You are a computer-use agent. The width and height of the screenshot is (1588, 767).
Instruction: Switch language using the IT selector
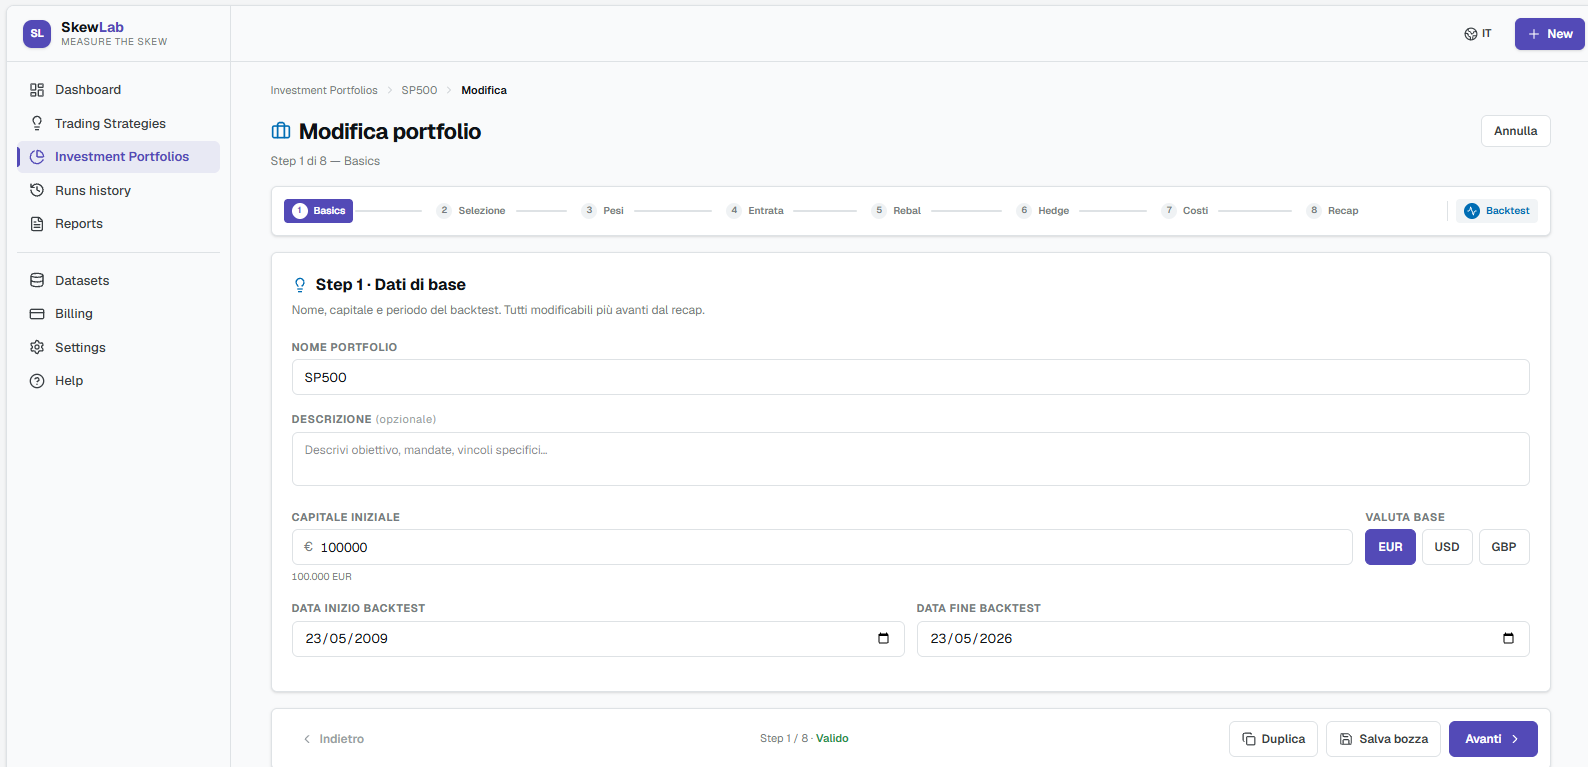pyautogui.click(x=1478, y=34)
